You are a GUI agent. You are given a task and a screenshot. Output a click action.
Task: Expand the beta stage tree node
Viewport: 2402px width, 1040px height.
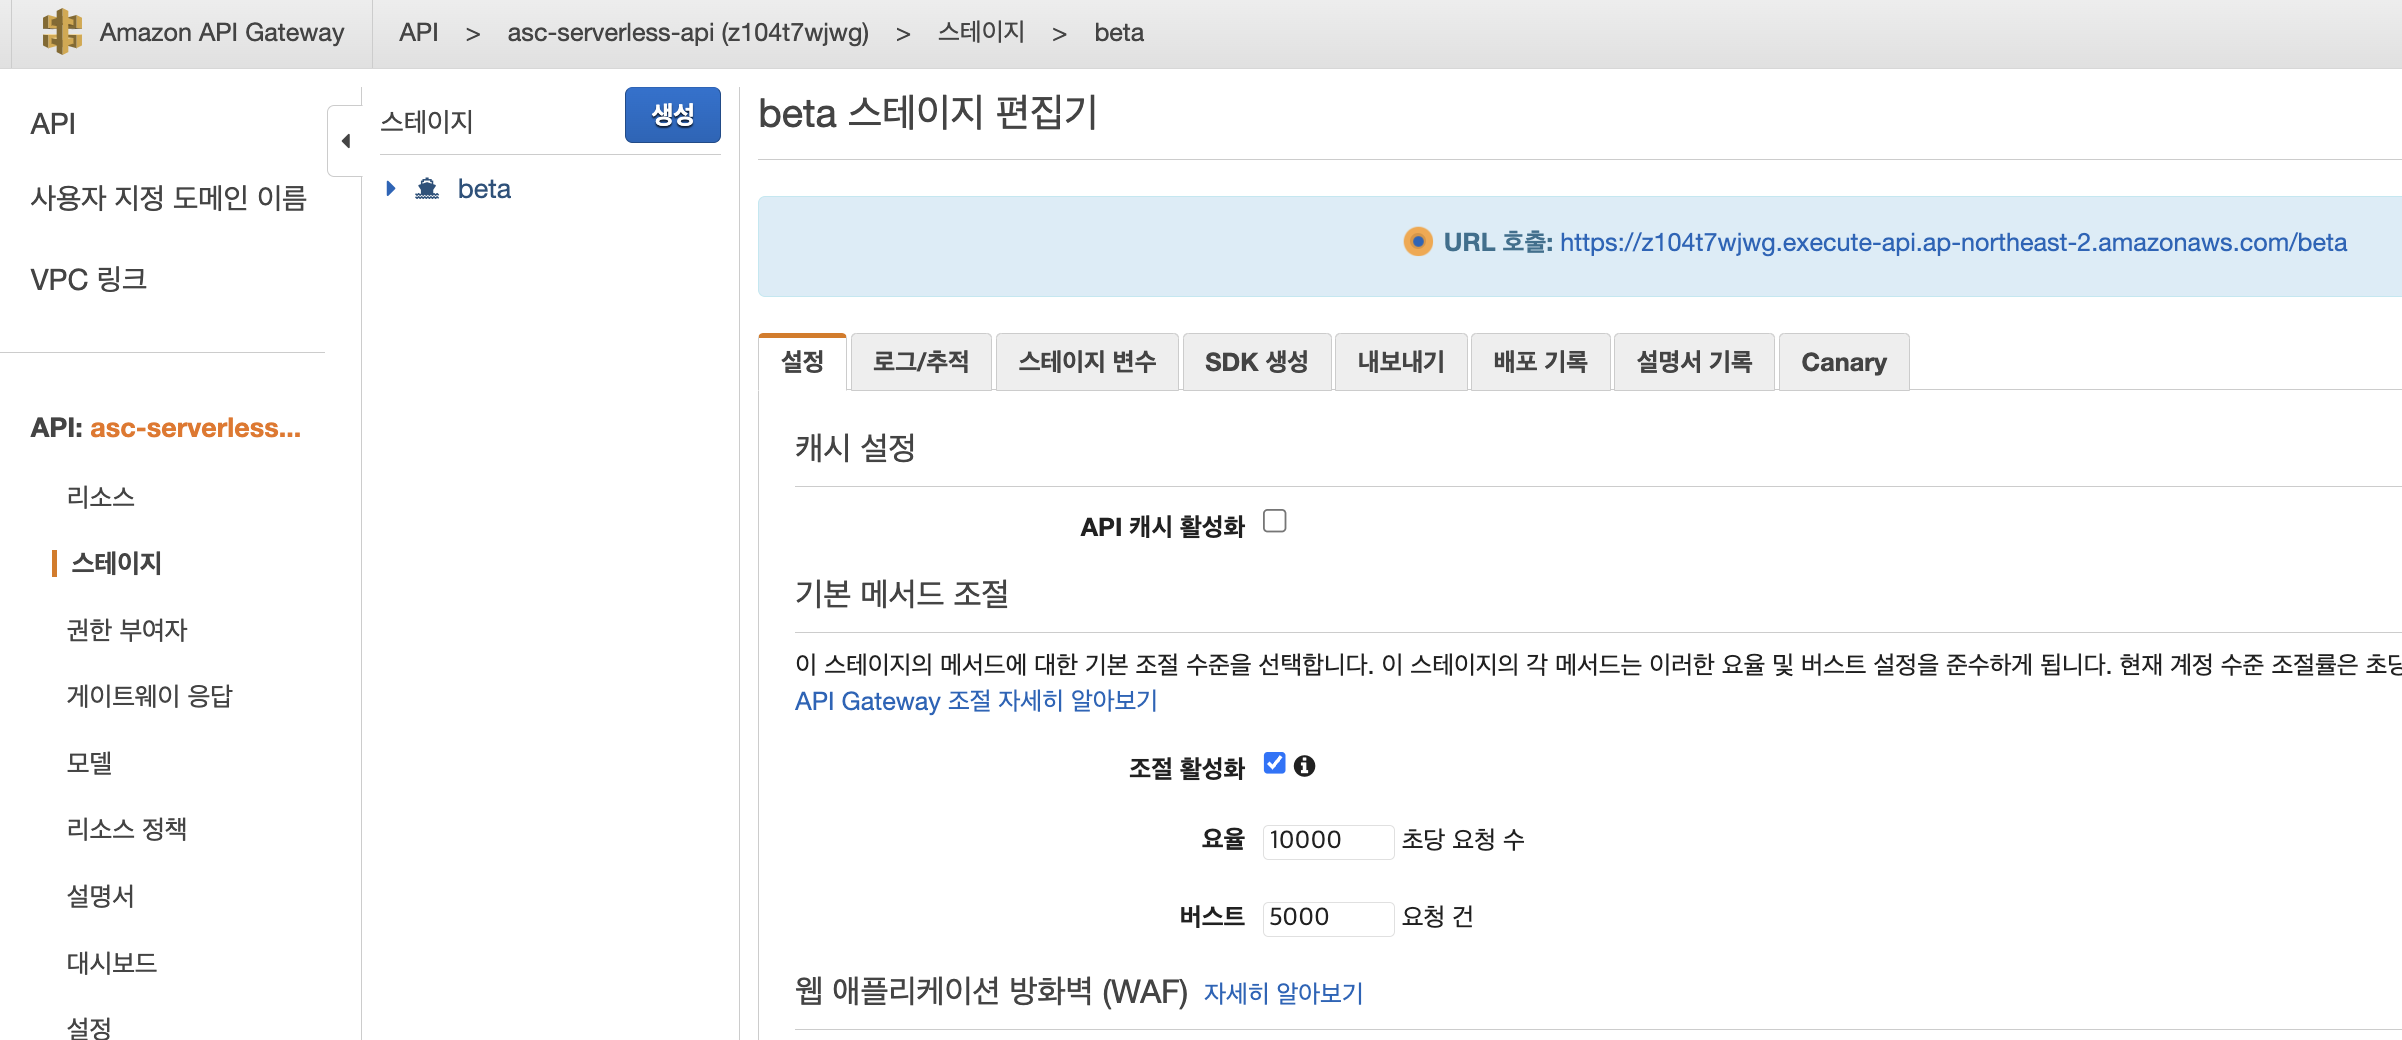click(391, 188)
